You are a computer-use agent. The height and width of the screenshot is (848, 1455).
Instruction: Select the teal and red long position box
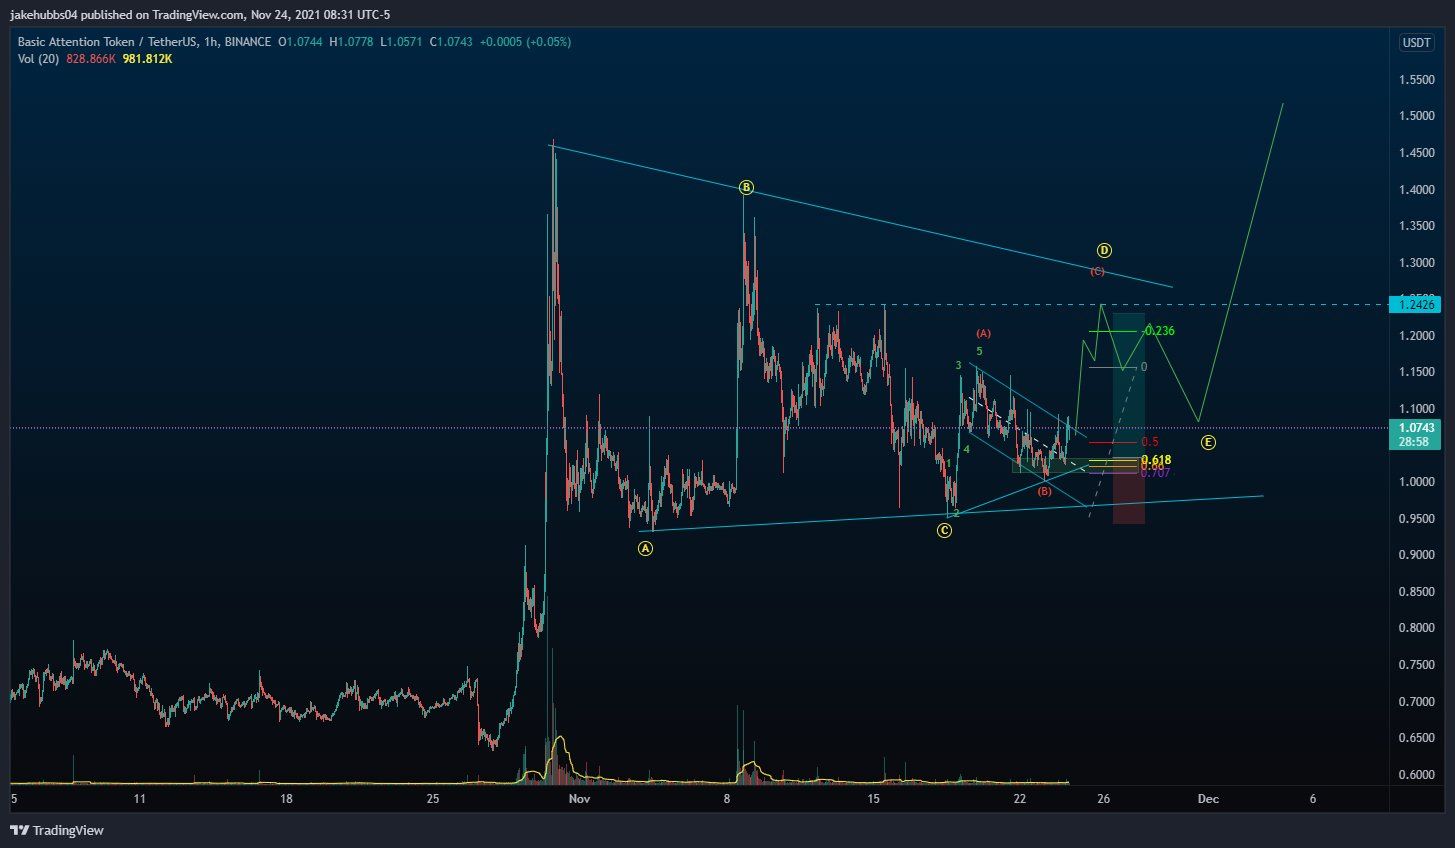coord(1129,418)
